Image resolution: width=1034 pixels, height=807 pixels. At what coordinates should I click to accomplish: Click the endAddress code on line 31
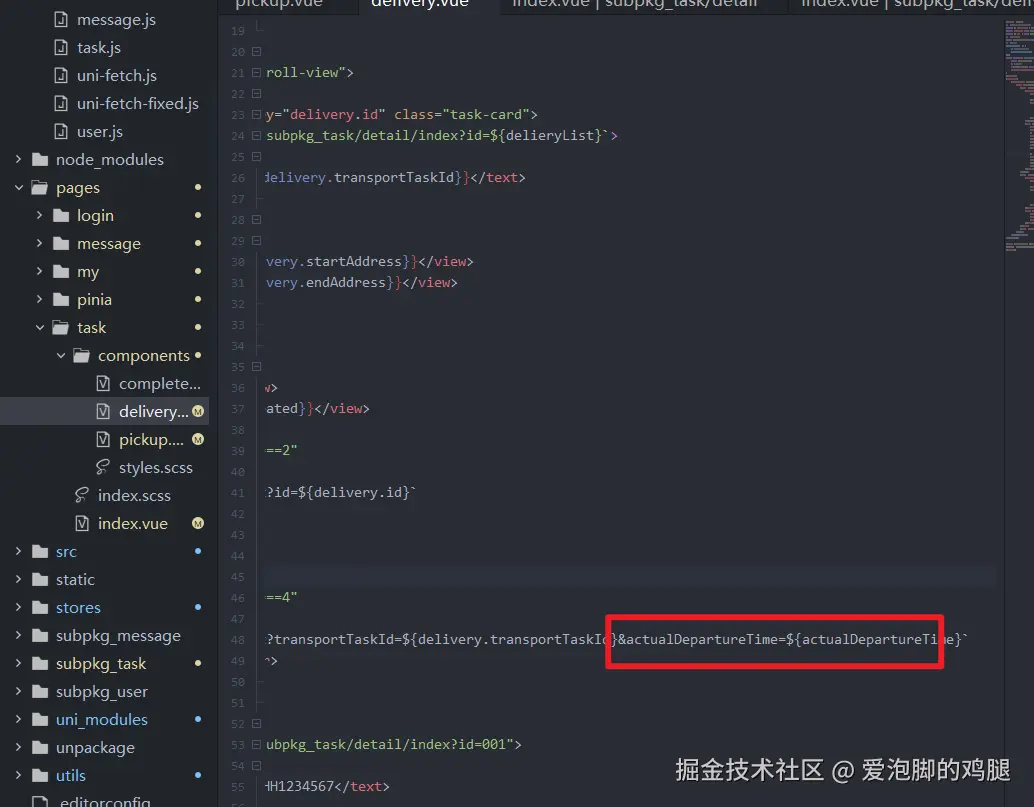346,283
